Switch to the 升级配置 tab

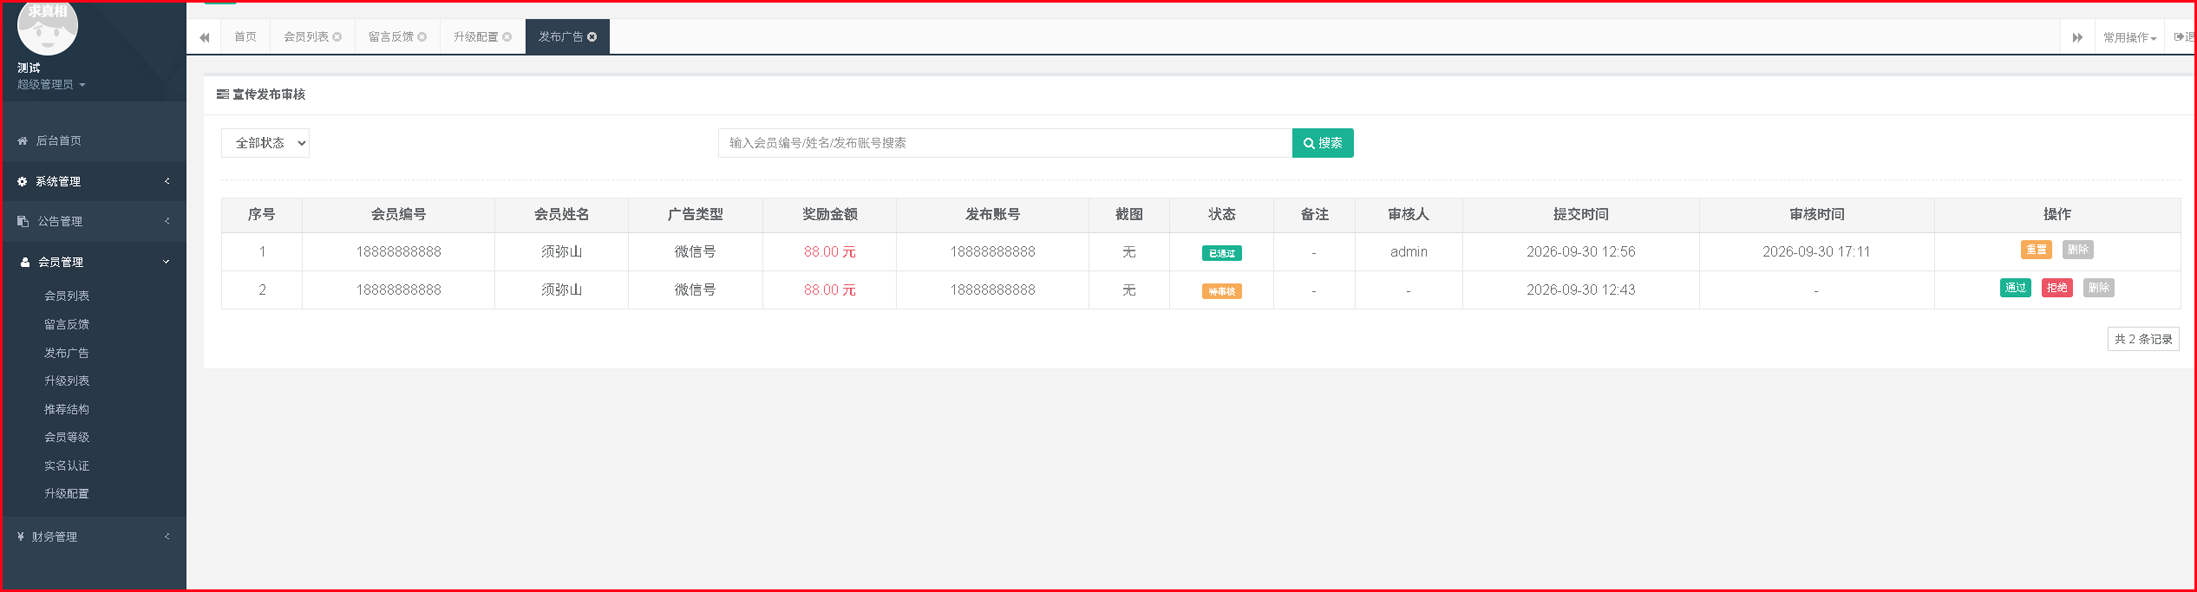pyautogui.click(x=476, y=37)
